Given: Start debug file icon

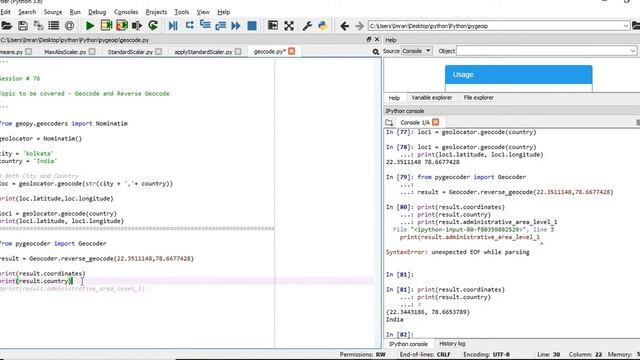Looking at the screenshot, I should 173,26.
